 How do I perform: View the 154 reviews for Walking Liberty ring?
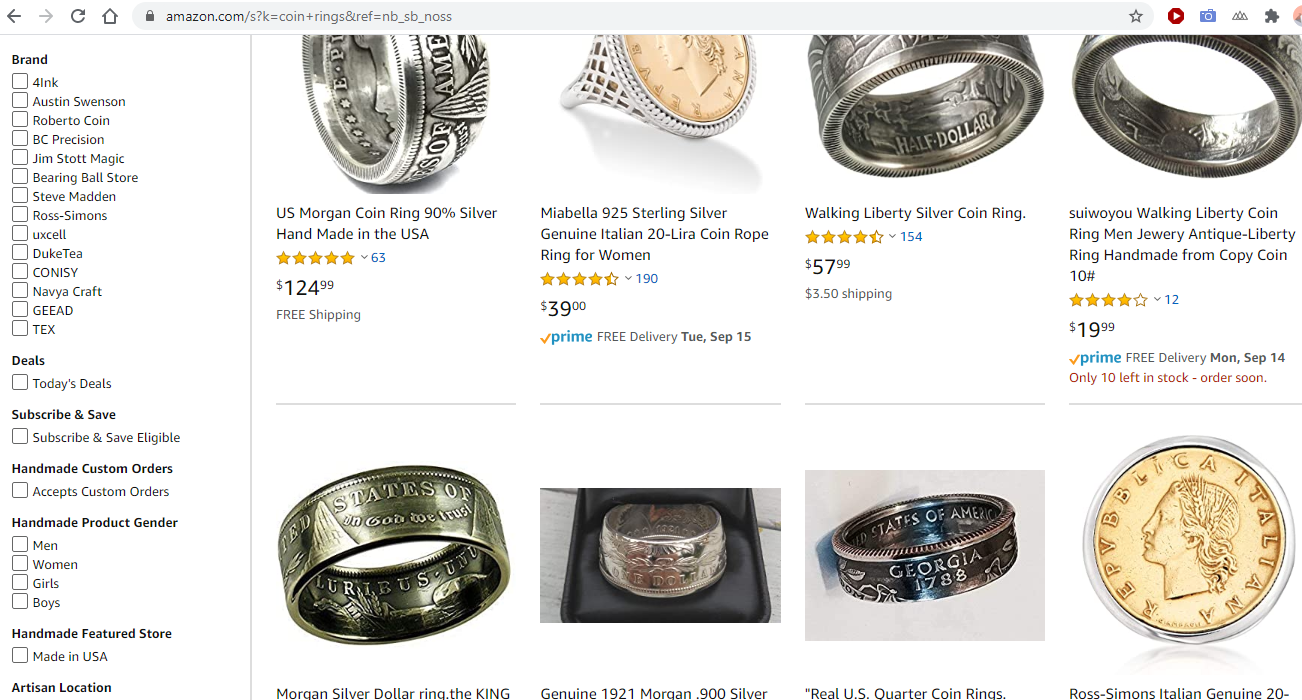911,237
